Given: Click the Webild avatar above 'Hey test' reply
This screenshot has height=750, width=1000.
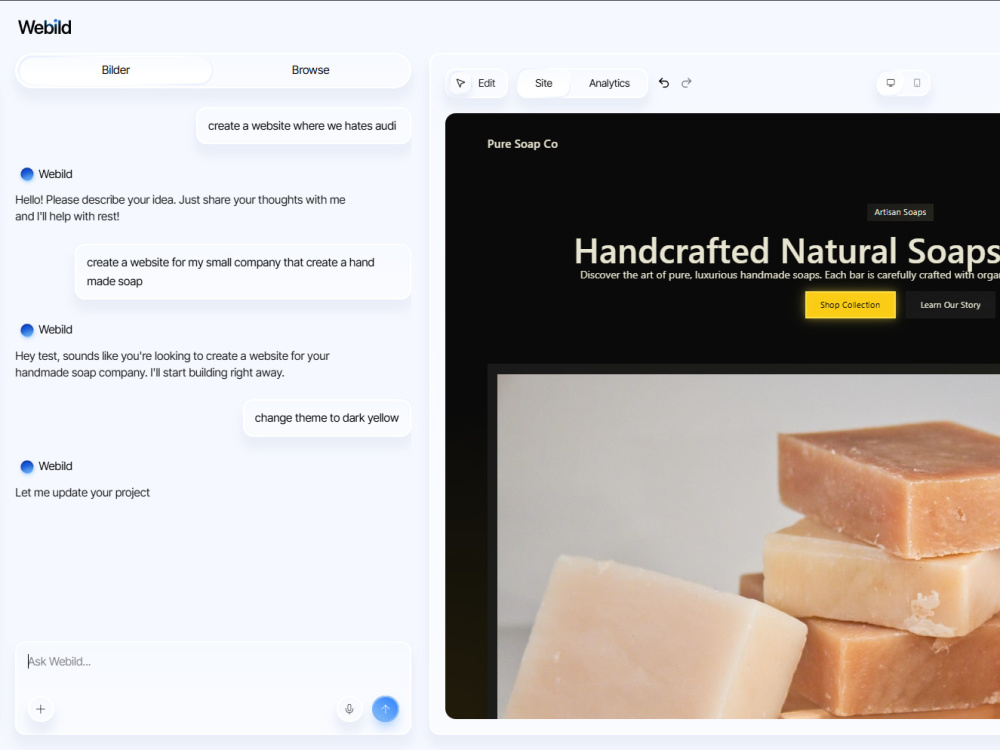Looking at the screenshot, I should click(x=27, y=330).
